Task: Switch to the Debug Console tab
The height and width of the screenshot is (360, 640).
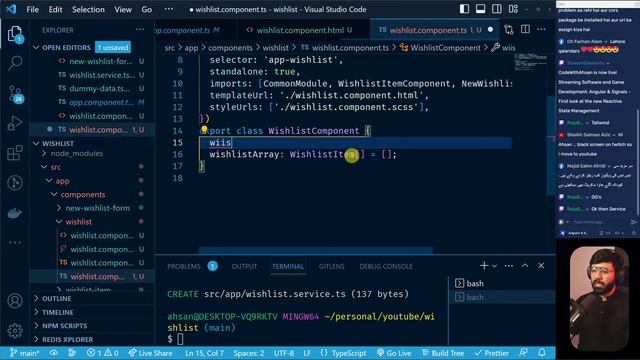Action: [386, 266]
